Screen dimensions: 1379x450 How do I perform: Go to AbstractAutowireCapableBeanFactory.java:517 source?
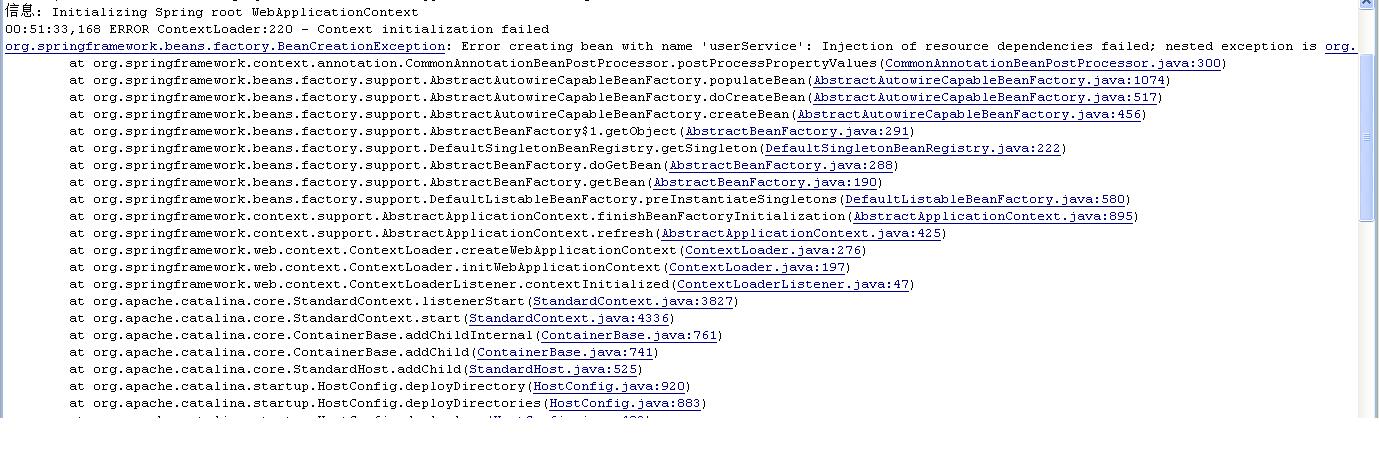click(984, 97)
